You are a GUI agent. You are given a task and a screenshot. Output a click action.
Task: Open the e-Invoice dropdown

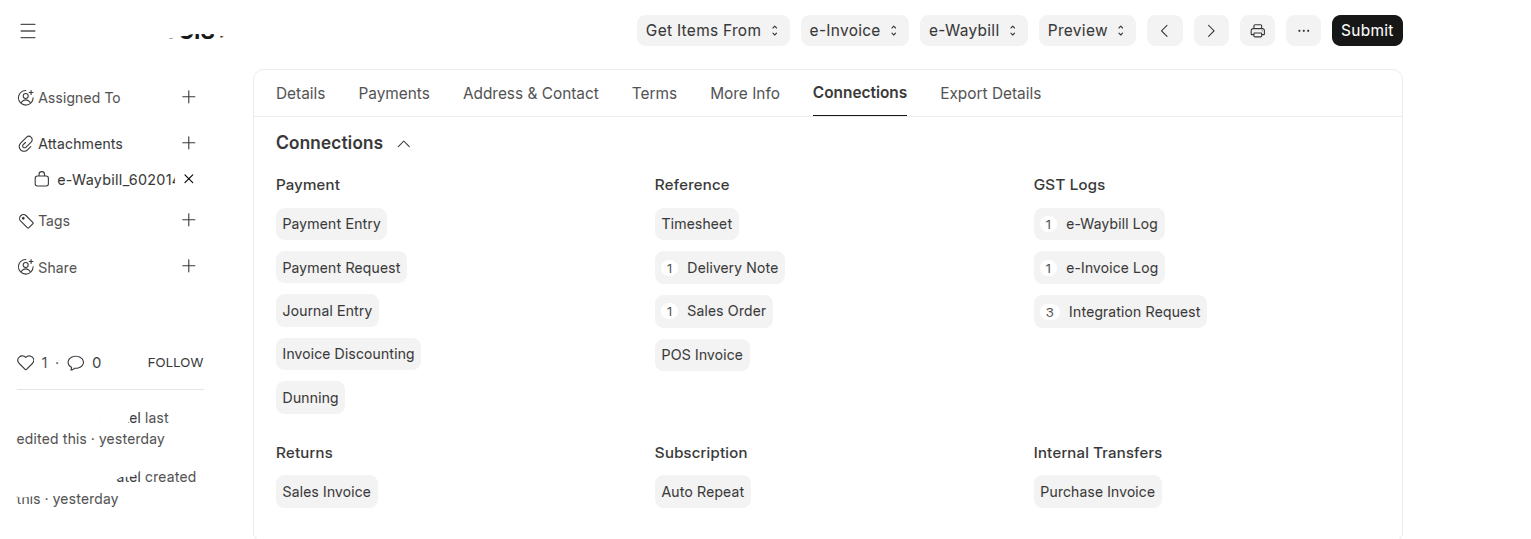pos(854,31)
